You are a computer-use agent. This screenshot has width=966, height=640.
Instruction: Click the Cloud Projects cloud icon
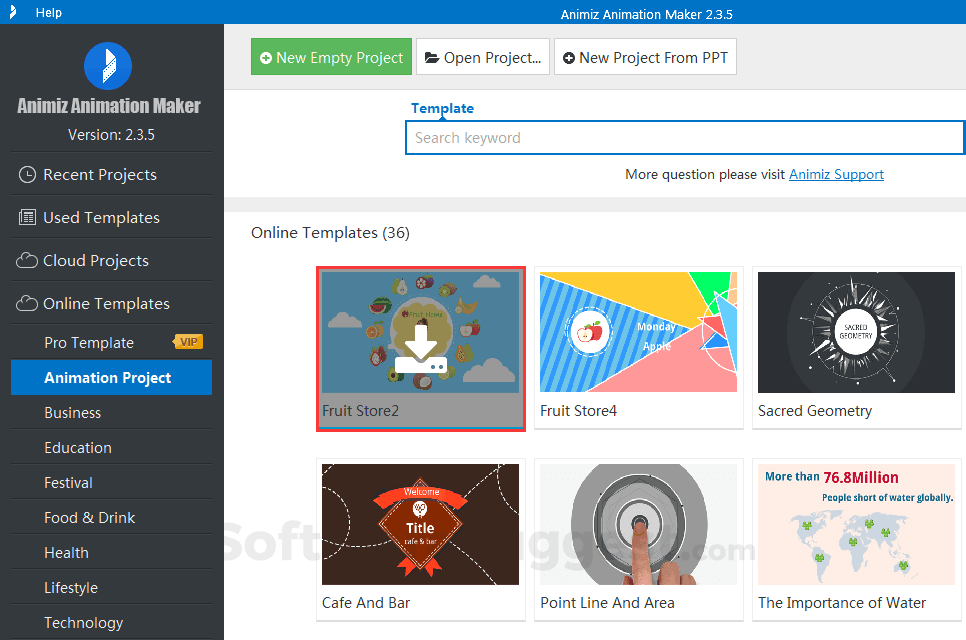[x=26, y=261]
